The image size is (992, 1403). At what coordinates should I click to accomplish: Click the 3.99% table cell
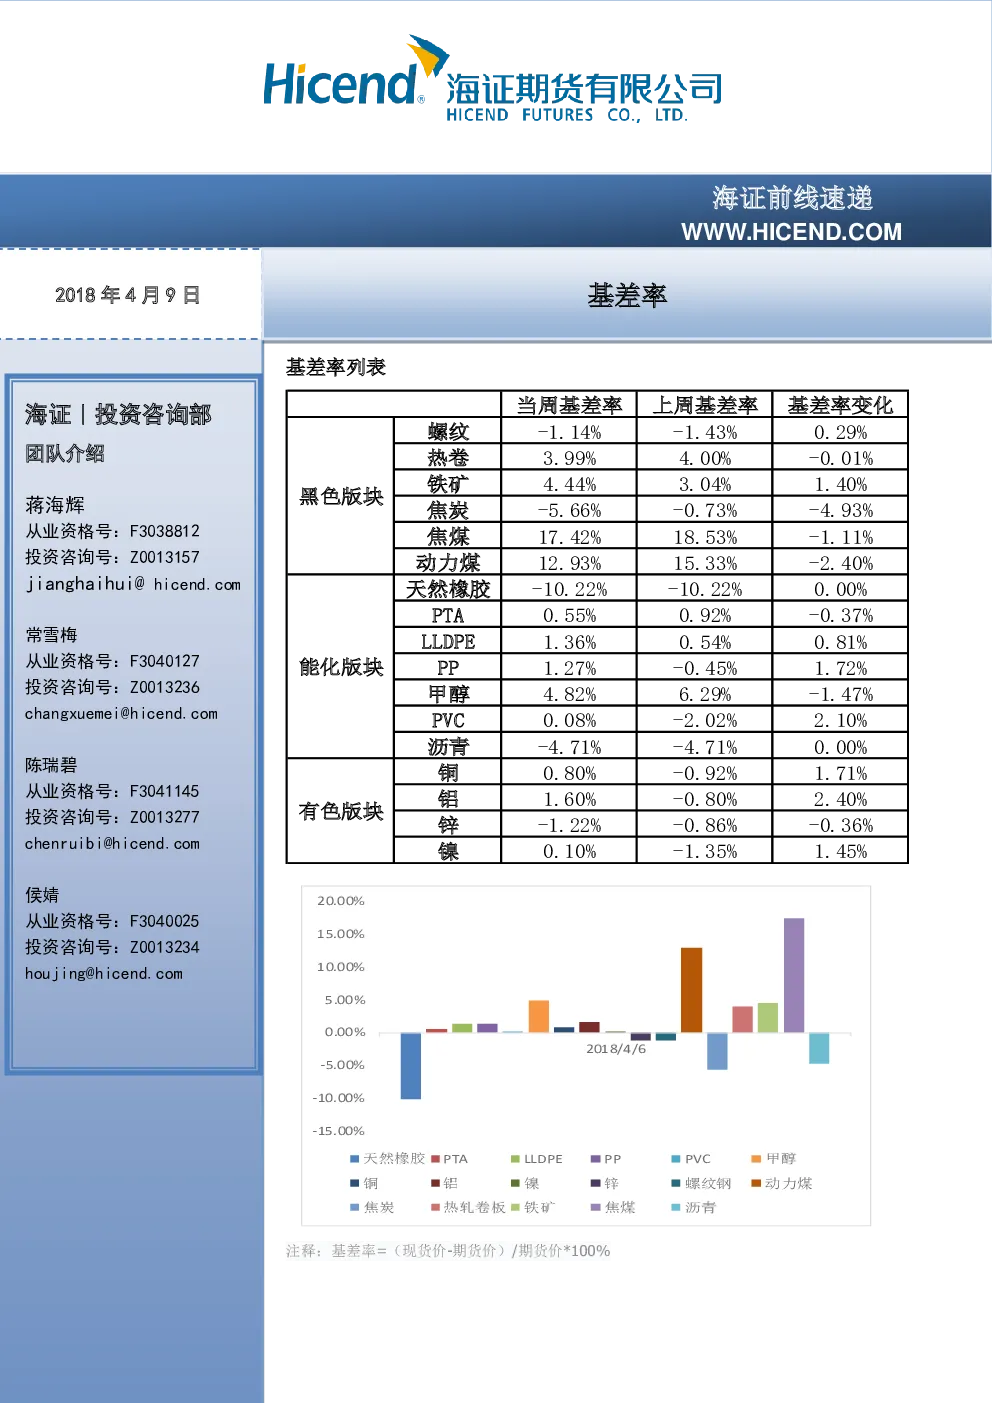[569, 458]
